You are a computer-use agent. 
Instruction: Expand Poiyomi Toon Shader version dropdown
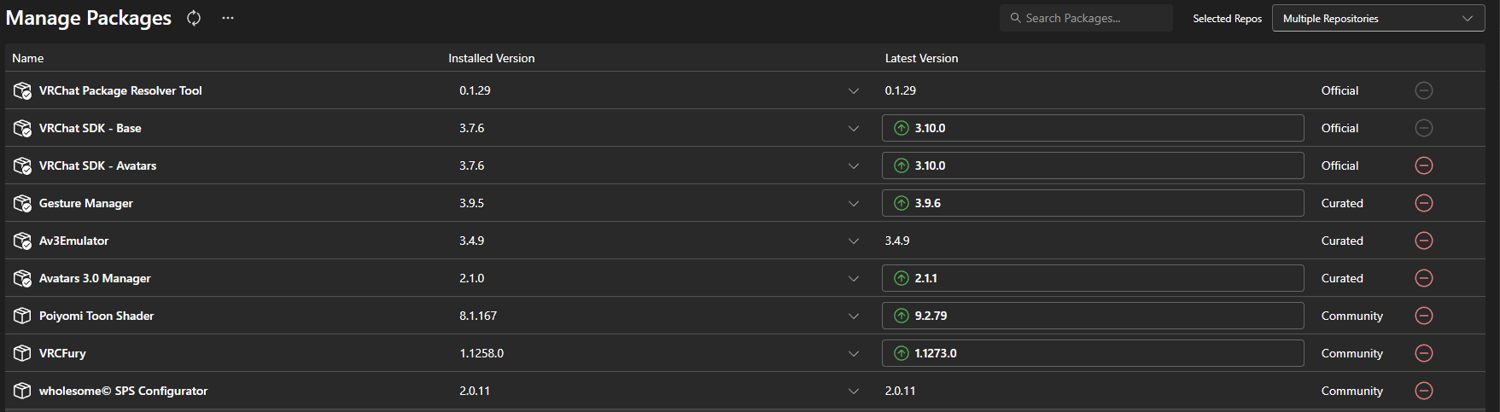(x=853, y=316)
